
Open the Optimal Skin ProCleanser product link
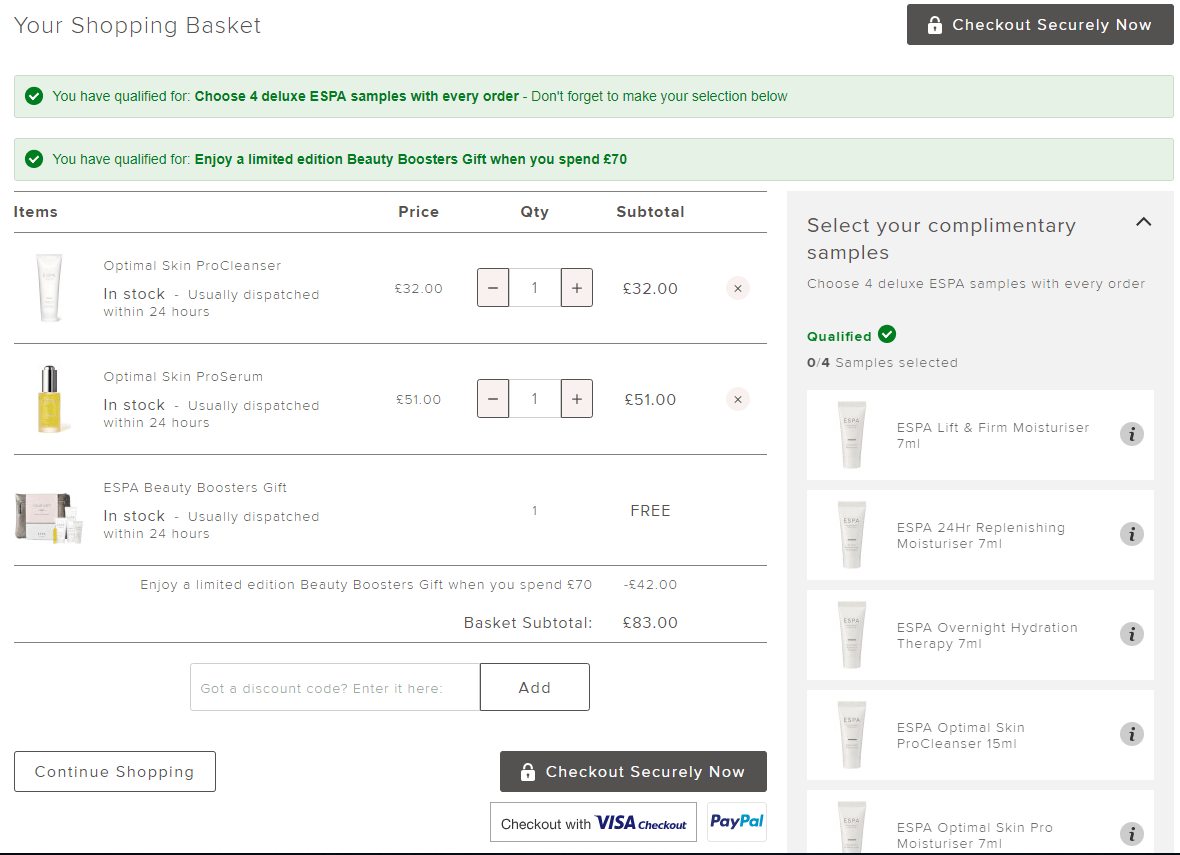[192, 266]
